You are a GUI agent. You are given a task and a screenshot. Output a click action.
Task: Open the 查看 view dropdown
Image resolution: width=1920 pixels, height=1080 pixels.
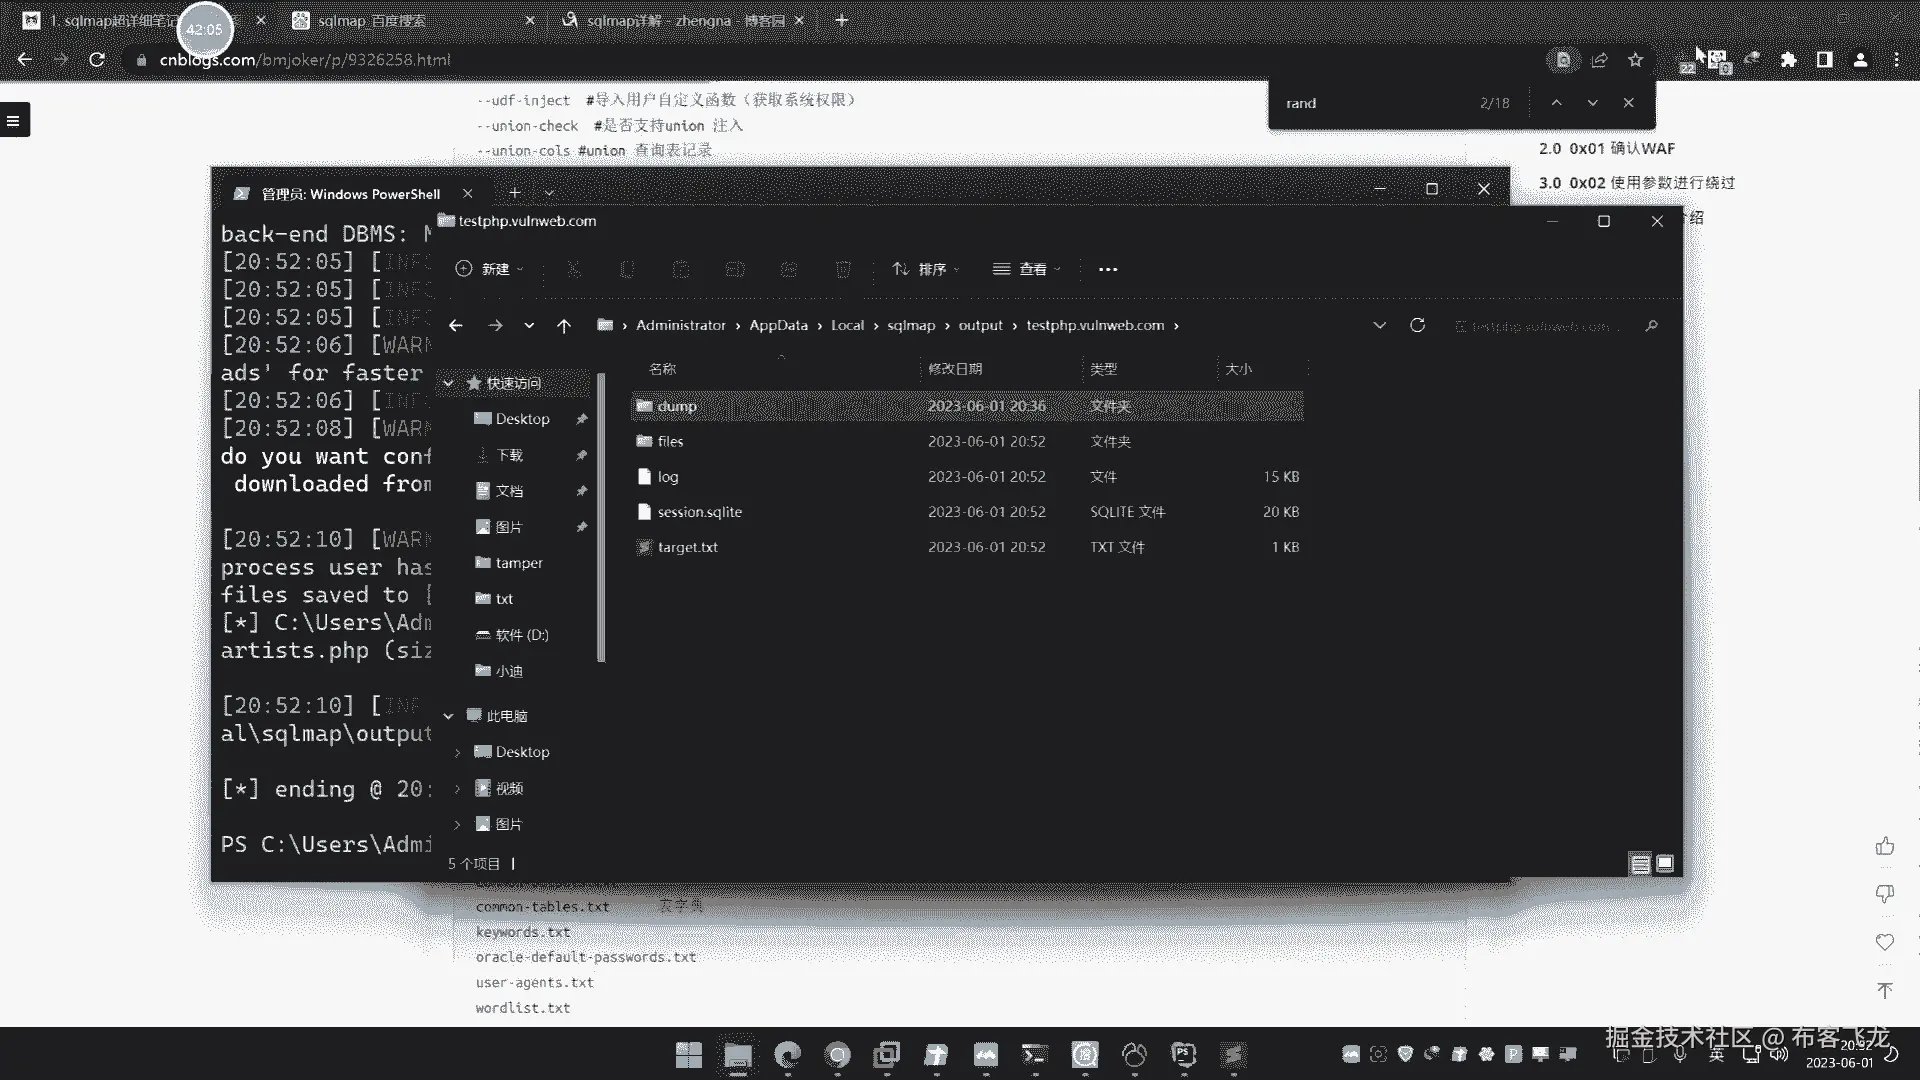pos(1027,269)
